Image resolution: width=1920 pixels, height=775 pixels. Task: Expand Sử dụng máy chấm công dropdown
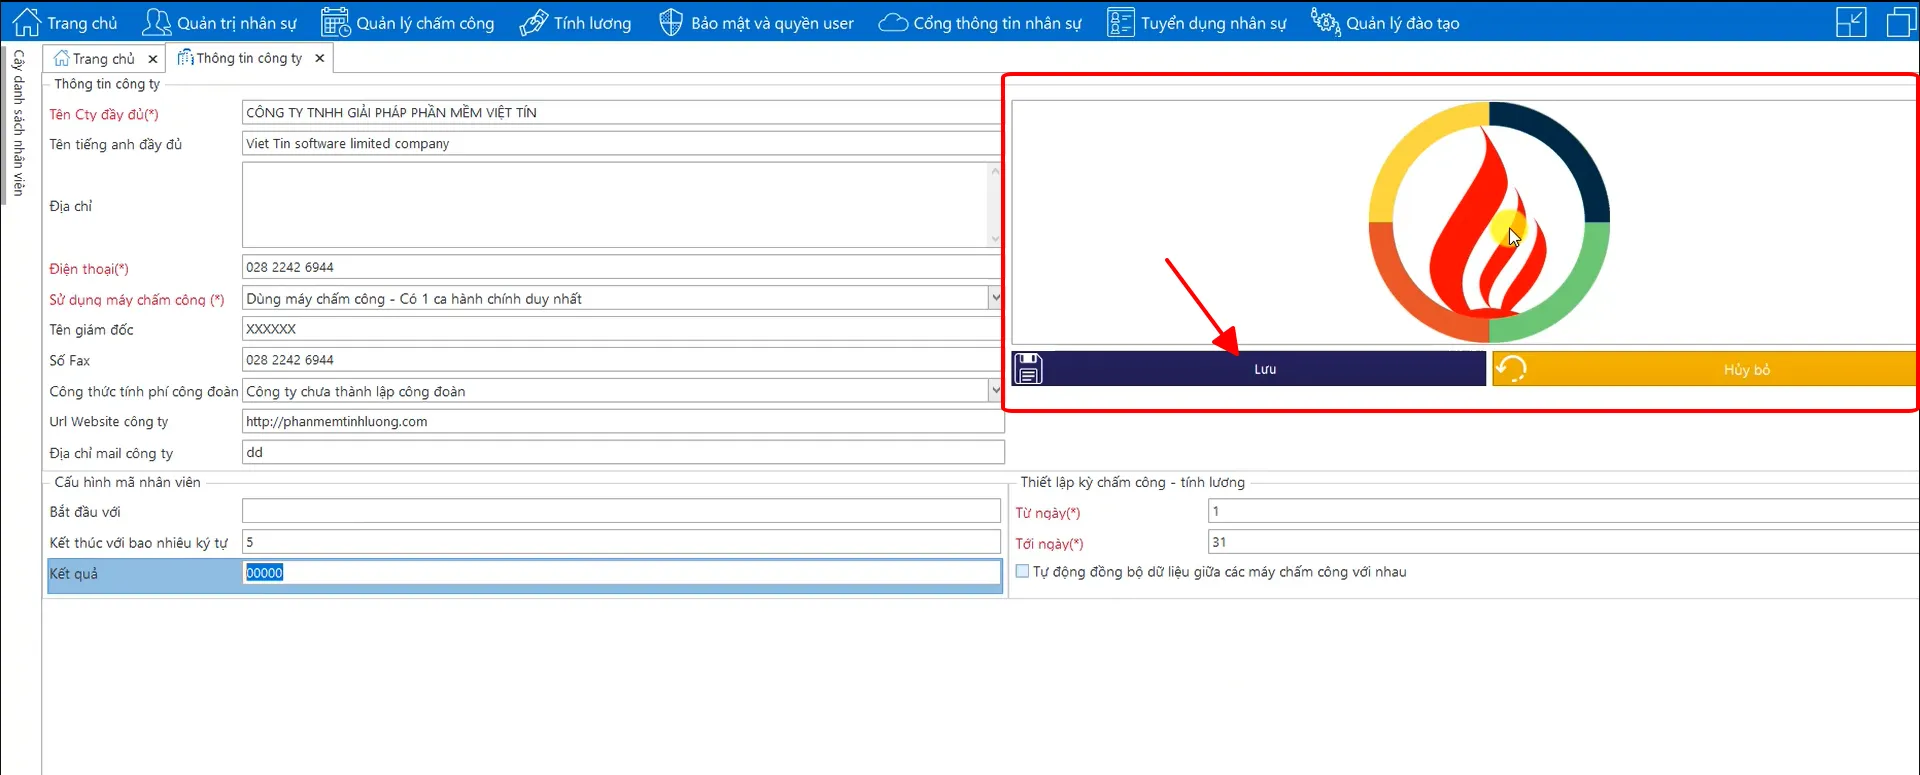995,298
